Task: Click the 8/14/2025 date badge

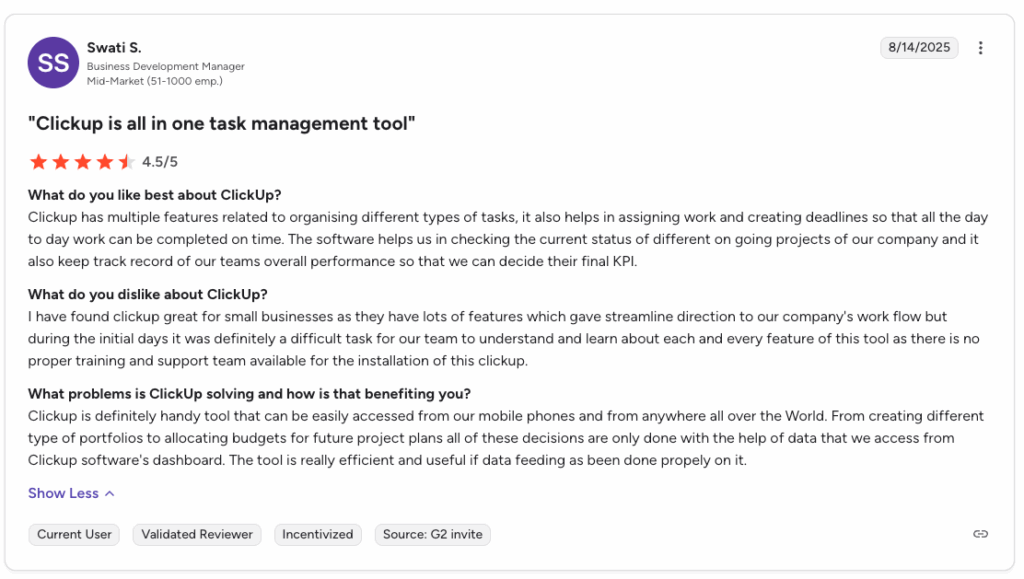Action: (x=919, y=48)
